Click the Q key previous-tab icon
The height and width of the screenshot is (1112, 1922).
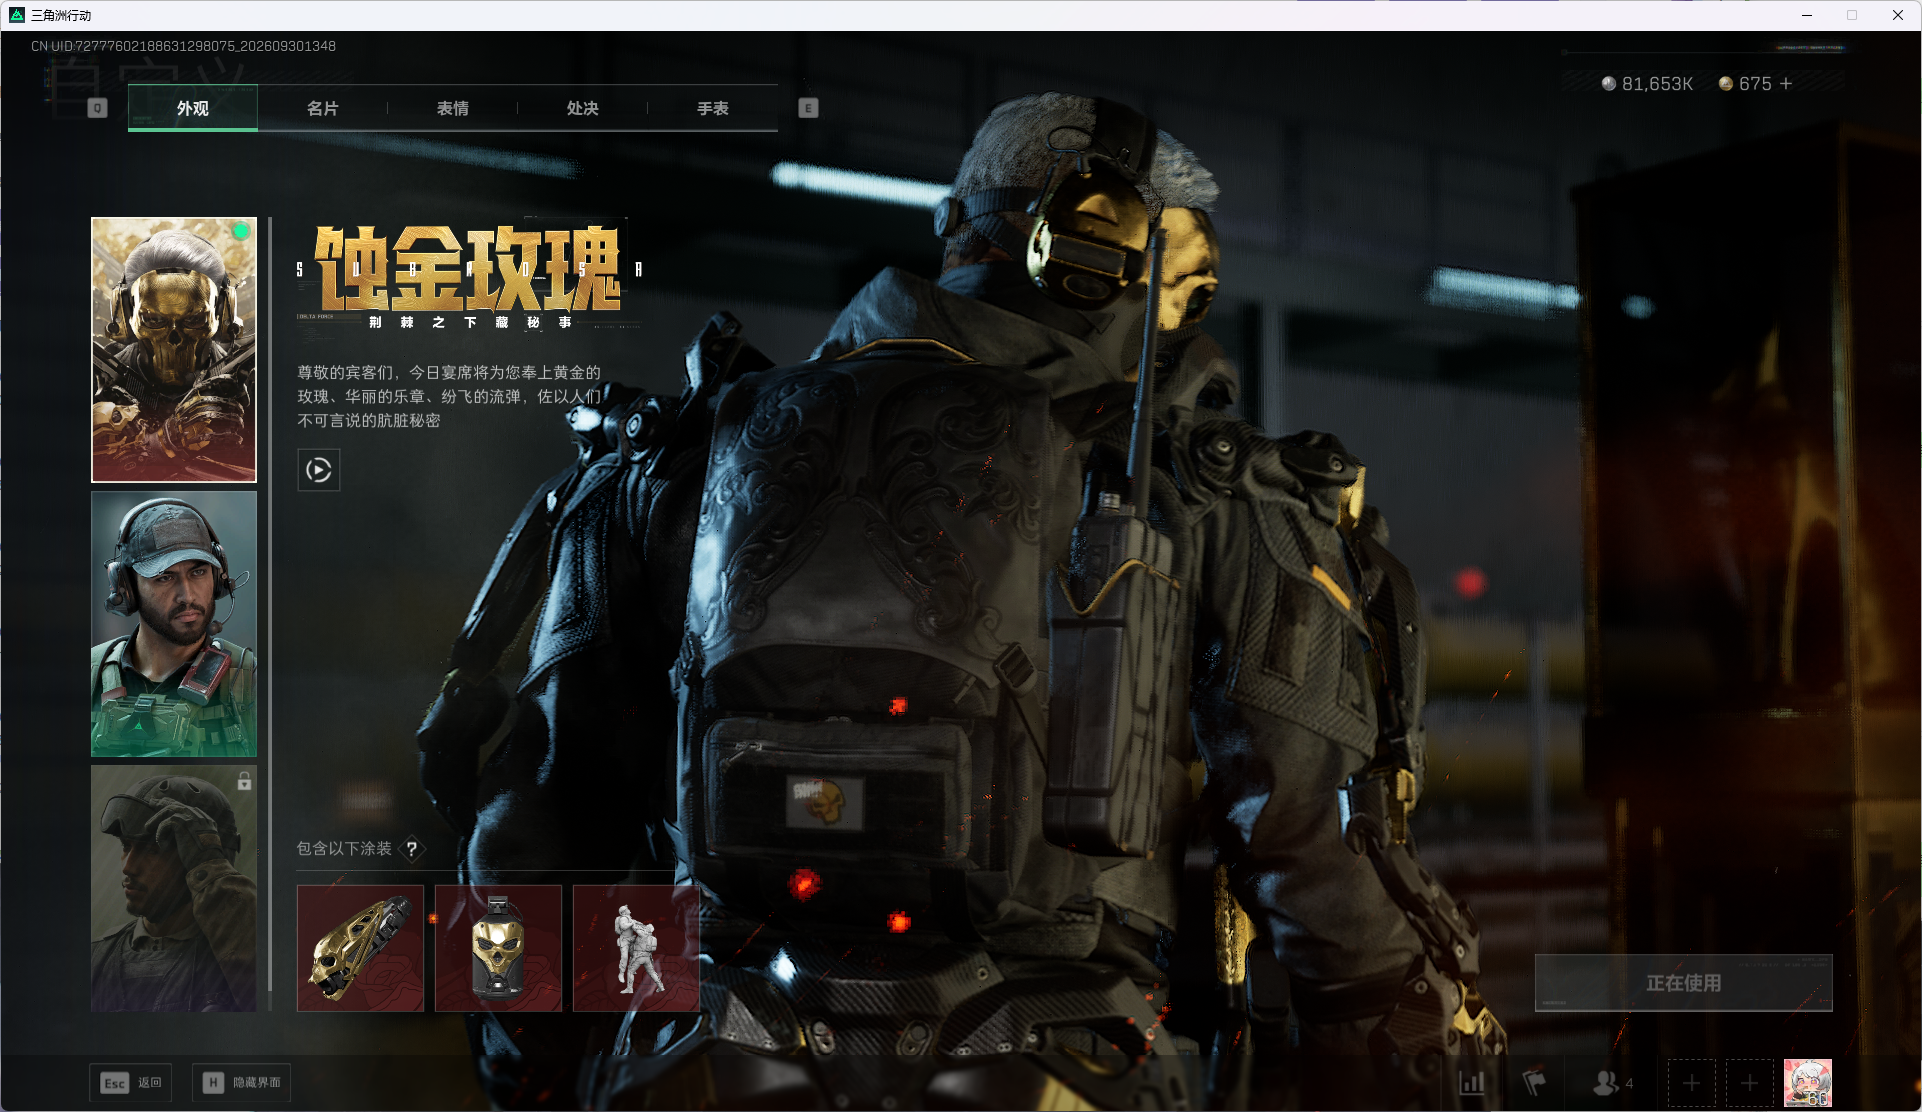pyautogui.click(x=97, y=108)
